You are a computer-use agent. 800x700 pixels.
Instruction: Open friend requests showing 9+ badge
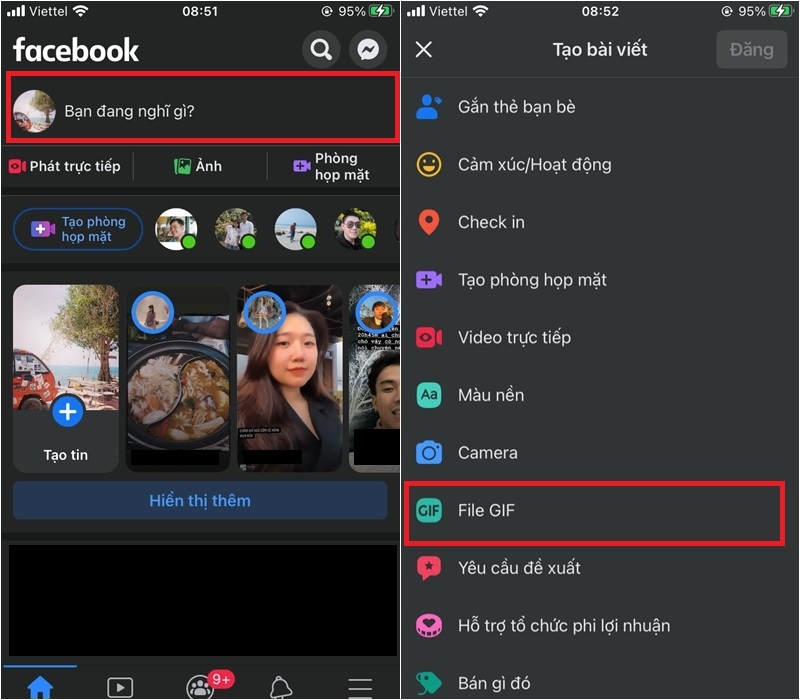(200, 686)
